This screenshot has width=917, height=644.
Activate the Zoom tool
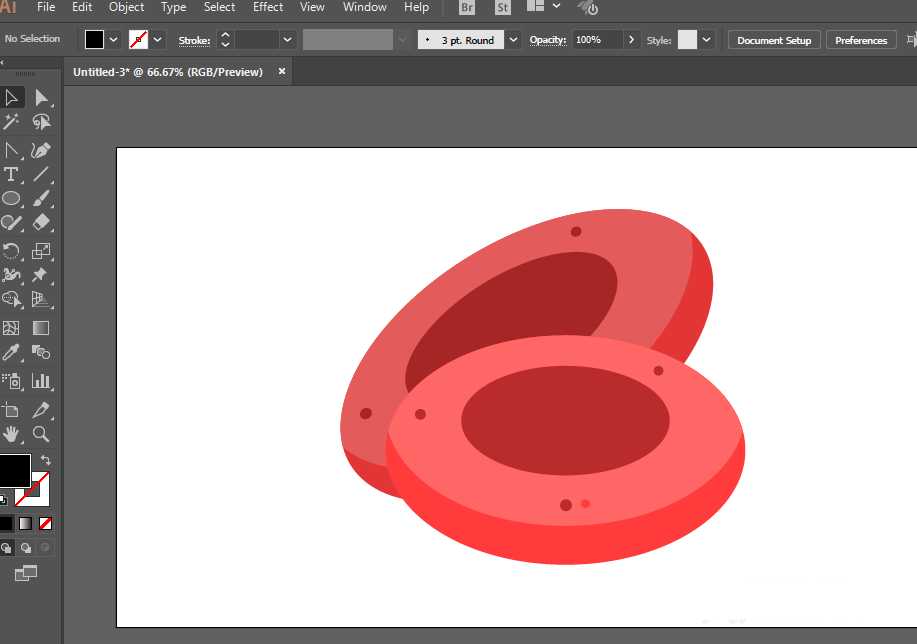coord(40,434)
